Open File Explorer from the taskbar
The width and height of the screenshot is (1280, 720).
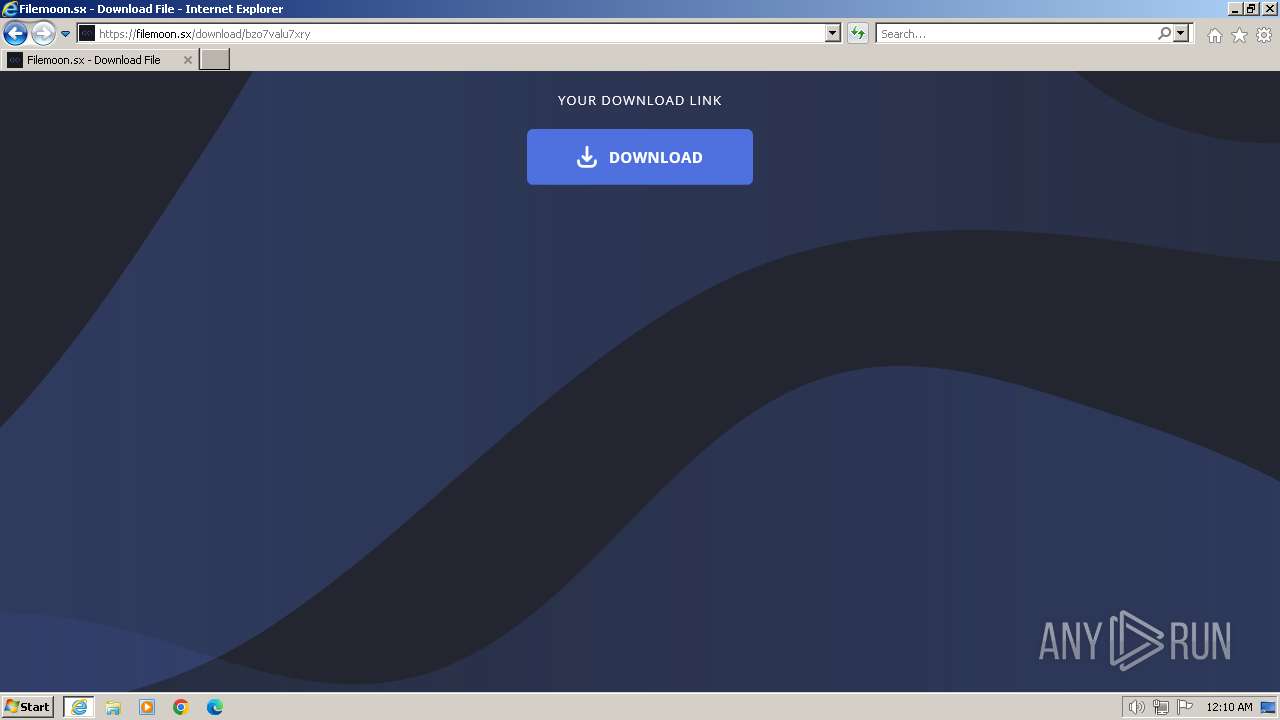point(113,707)
